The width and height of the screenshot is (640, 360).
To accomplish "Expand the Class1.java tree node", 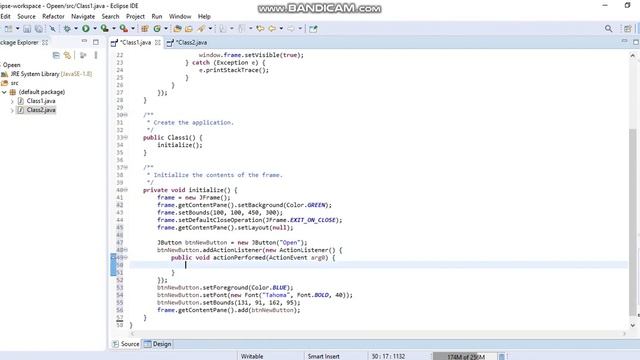I will click(12, 101).
